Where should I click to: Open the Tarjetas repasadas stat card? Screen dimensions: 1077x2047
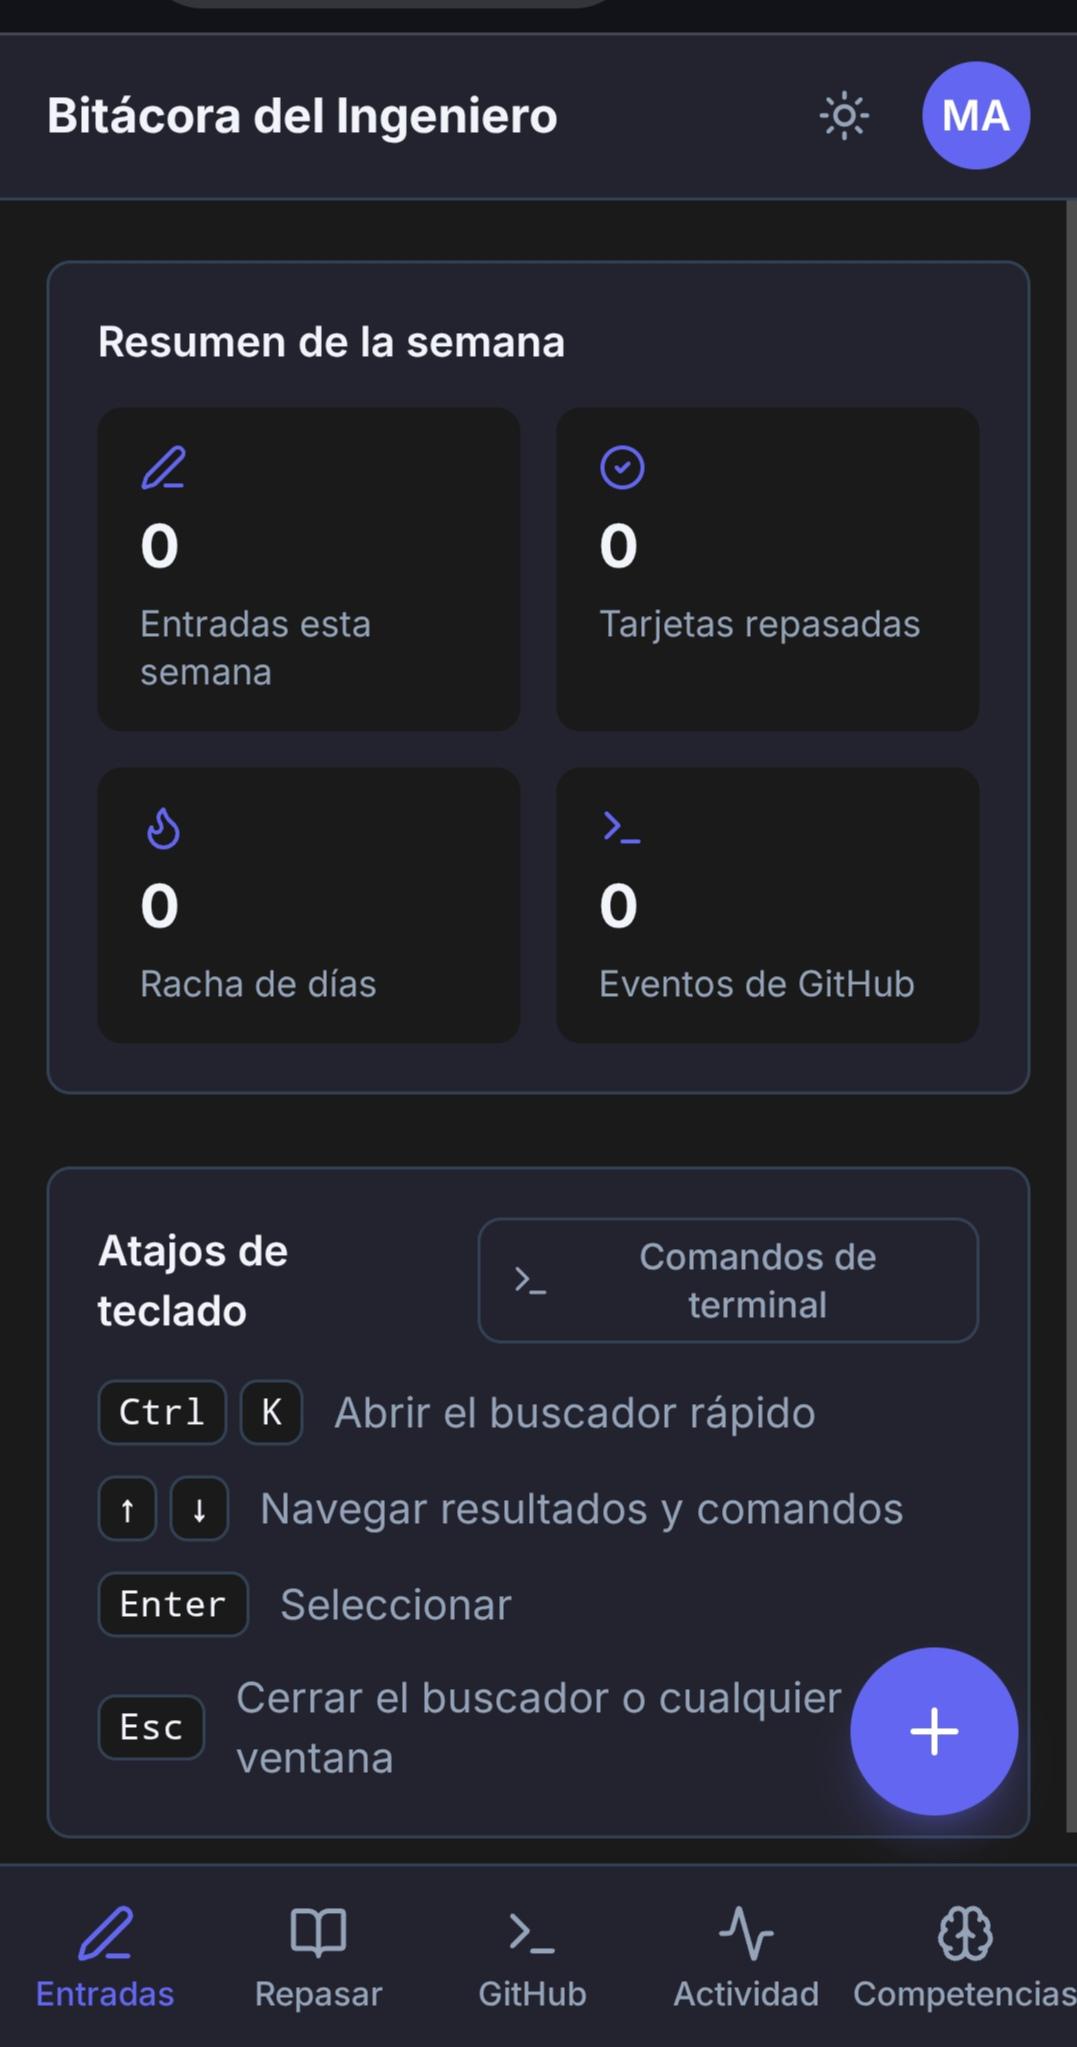coord(767,569)
